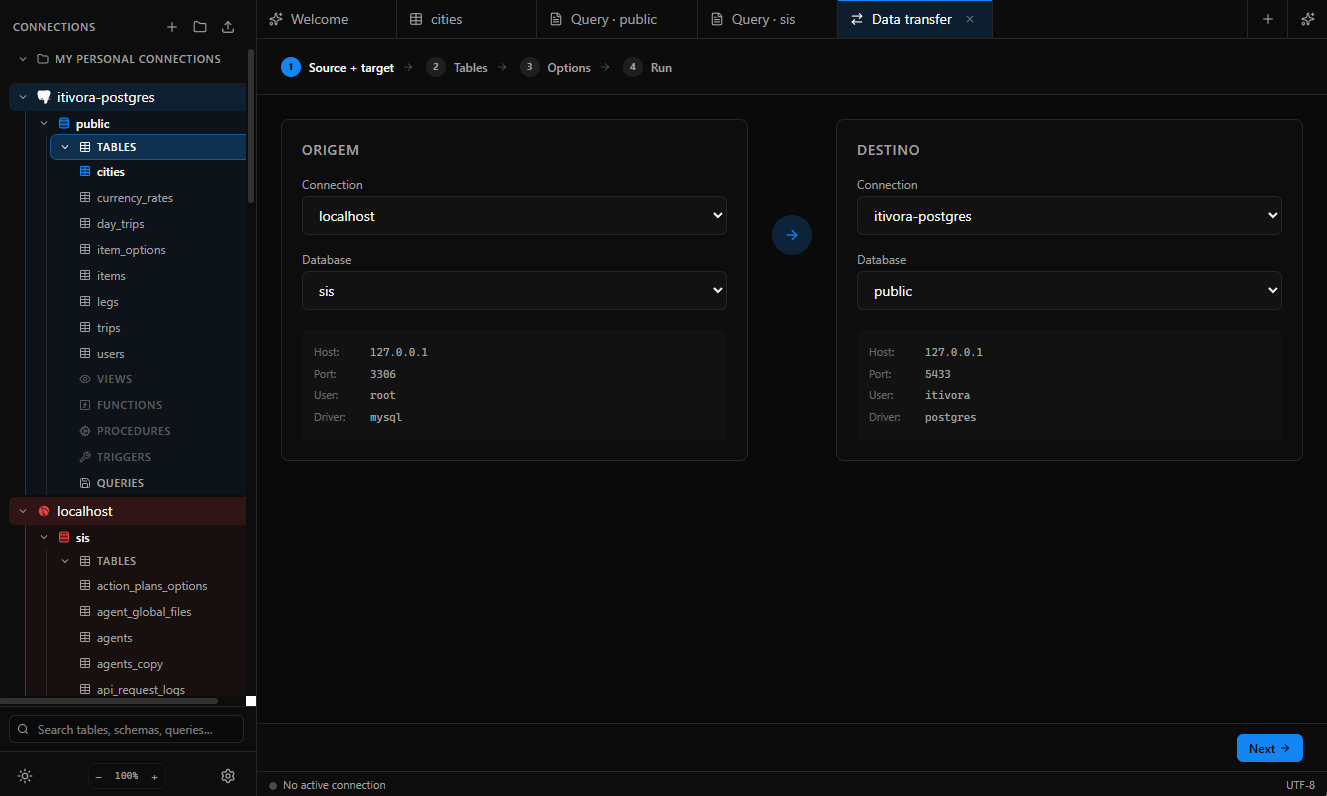Open the ORIGEM Connection dropdown showing localhost
The height and width of the screenshot is (796, 1327).
tap(514, 215)
